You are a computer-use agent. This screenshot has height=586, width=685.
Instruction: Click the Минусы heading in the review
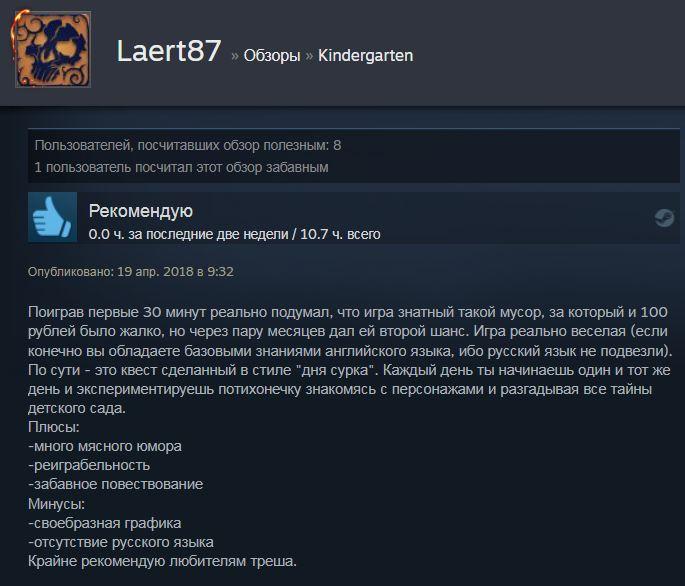click(56, 504)
